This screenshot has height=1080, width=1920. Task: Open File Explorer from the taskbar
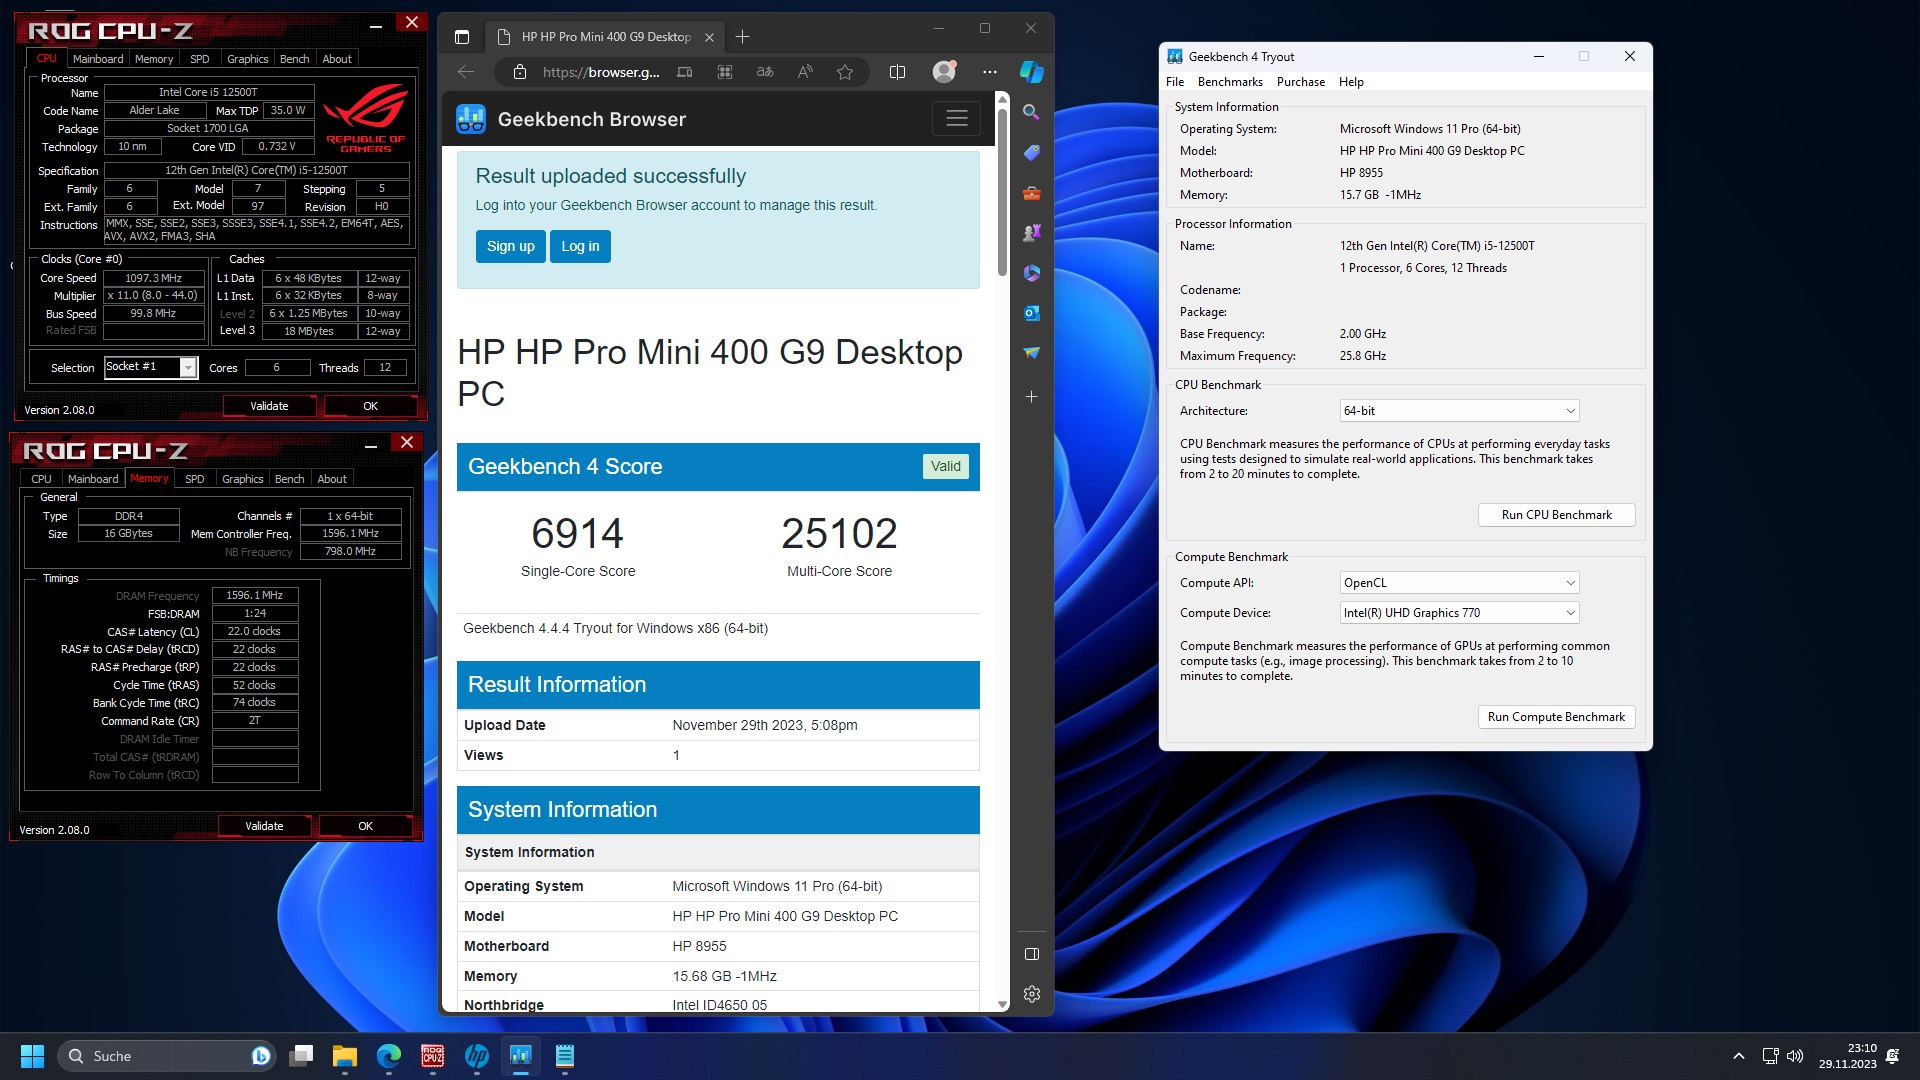click(345, 1056)
